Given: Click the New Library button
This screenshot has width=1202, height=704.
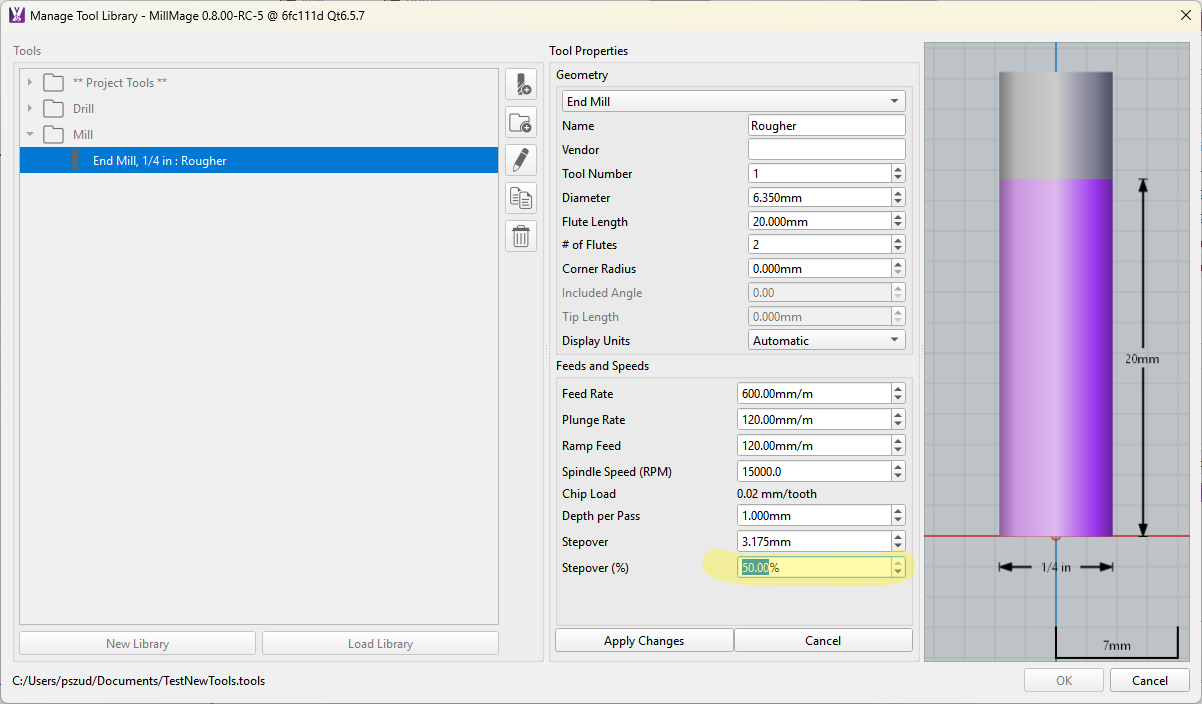Looking at the screenshot, I should pyautogui.click(x=138, y=644).
